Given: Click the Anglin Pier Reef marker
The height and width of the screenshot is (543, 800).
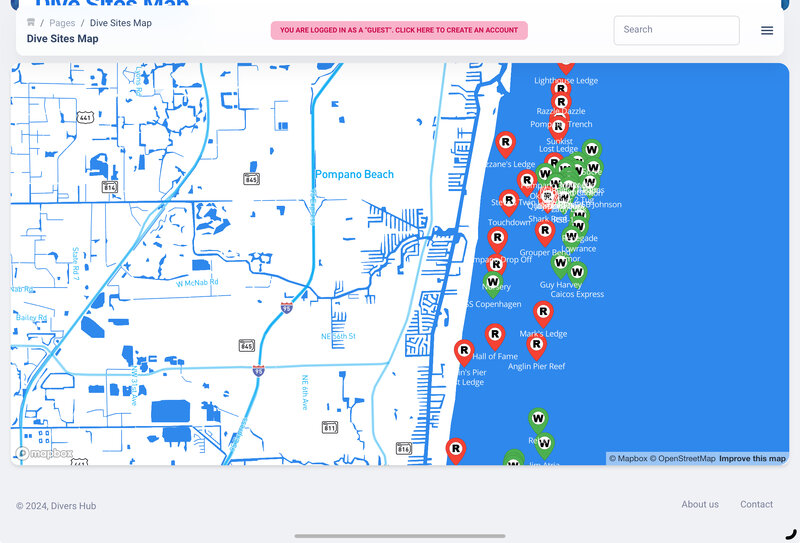Looking at the screenshot, I should pyautogui.click(x=536, y=346).
